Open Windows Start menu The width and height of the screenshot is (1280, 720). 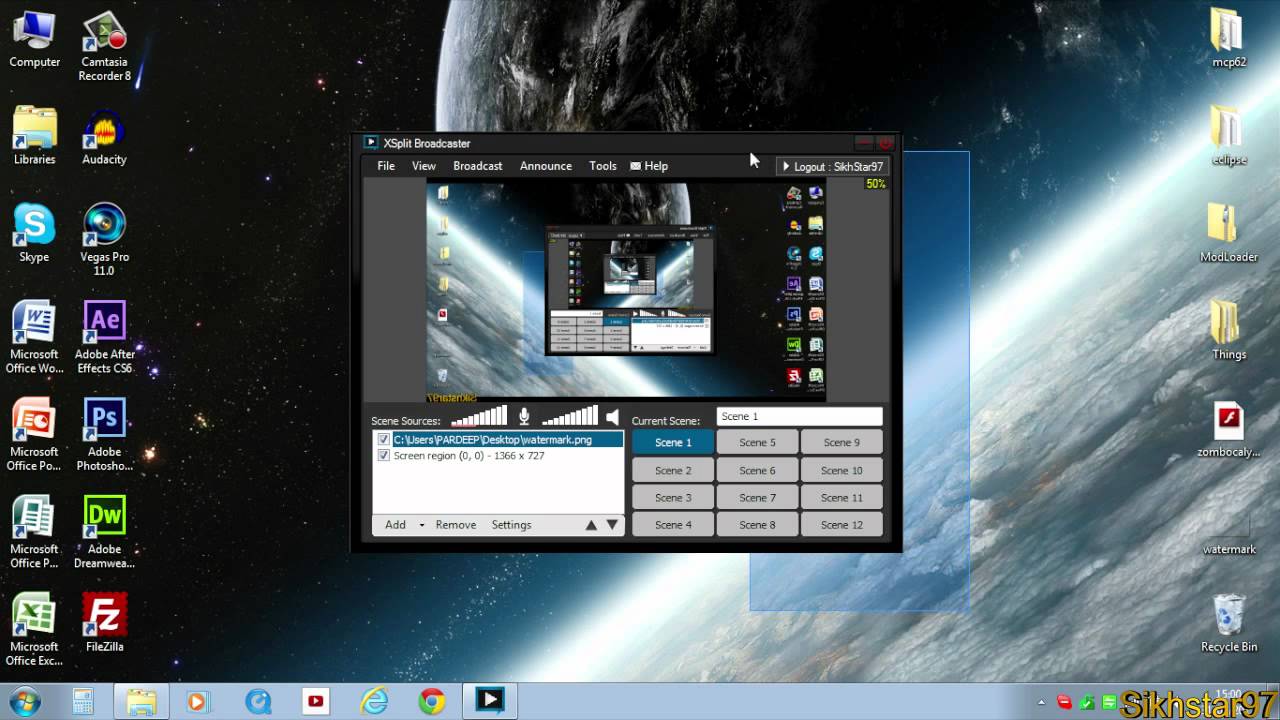(24, 701)
